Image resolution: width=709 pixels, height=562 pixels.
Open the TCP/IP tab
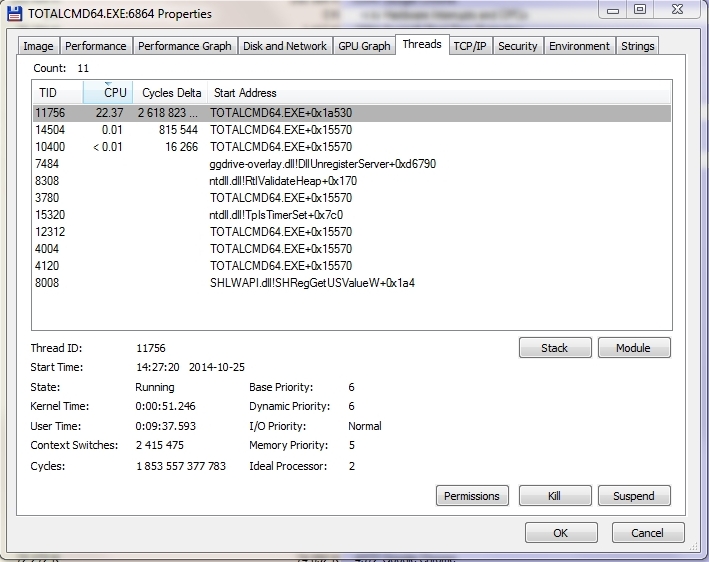pyautogui.click(x=470, y=46)
